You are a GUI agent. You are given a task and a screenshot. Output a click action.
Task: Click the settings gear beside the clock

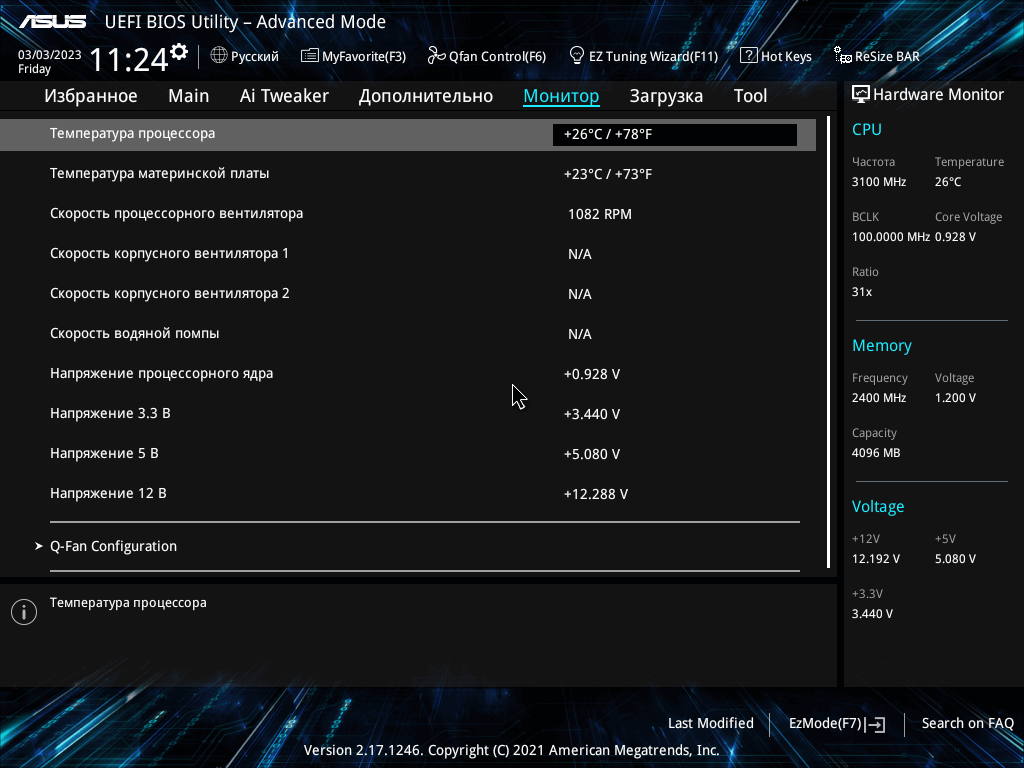(179, 52)
